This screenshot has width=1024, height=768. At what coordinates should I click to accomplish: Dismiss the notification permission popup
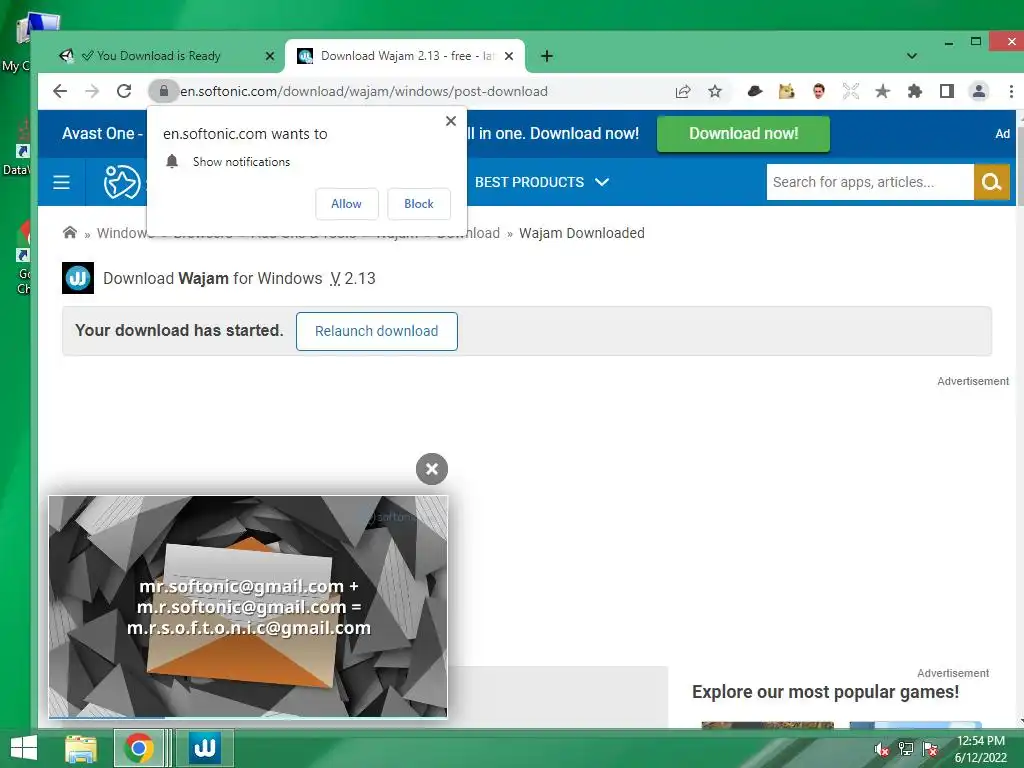451,121
